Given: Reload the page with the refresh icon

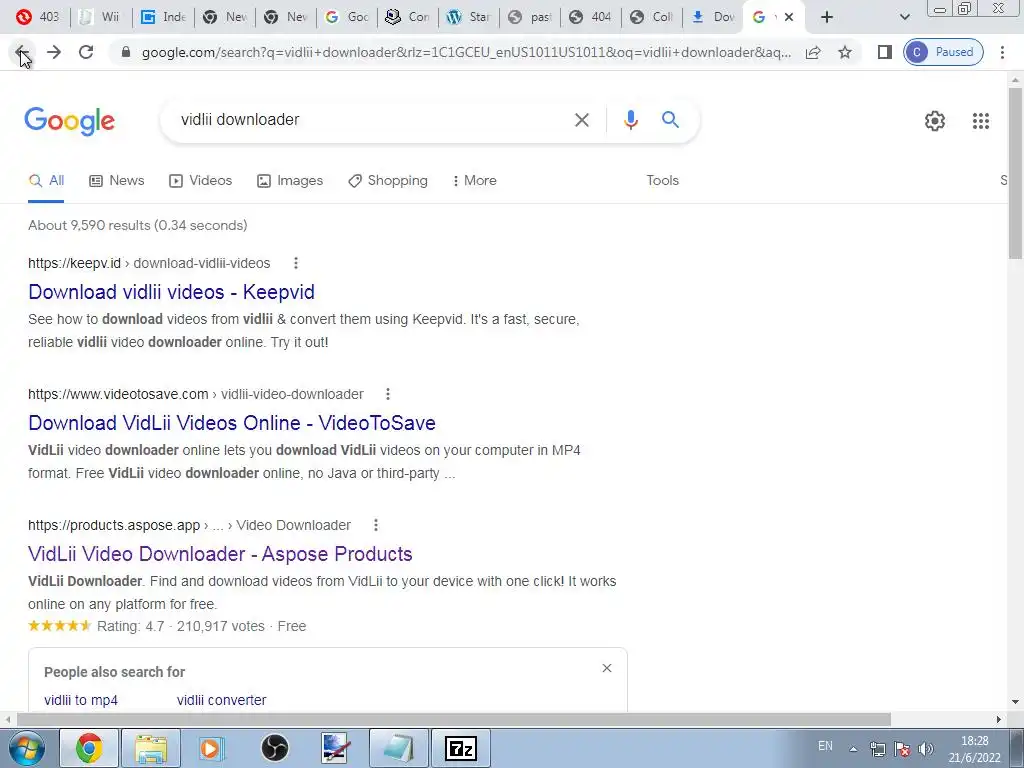Looking at the screenshot, I should point(86,52).
